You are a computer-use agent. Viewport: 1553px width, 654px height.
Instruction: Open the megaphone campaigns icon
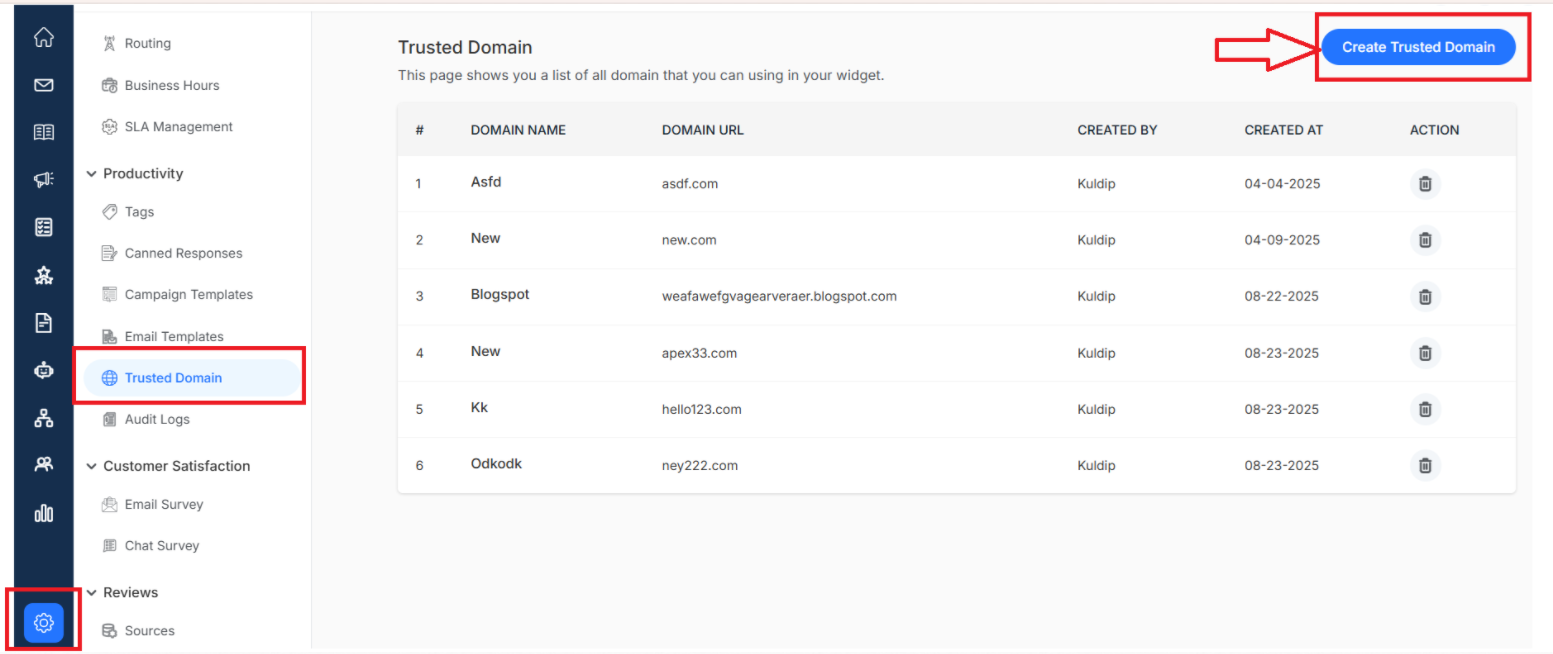point(43,180)
